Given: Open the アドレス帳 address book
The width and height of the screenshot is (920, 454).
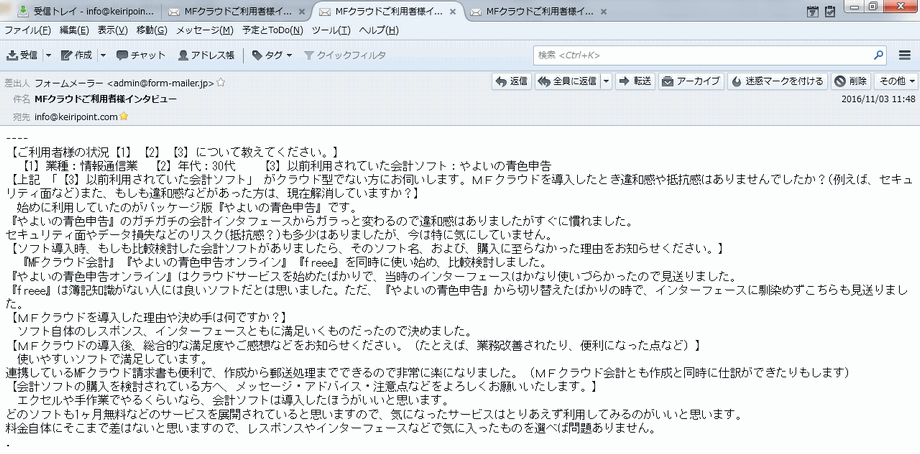Looking at the screenshot, I should (x=206, y=55).
